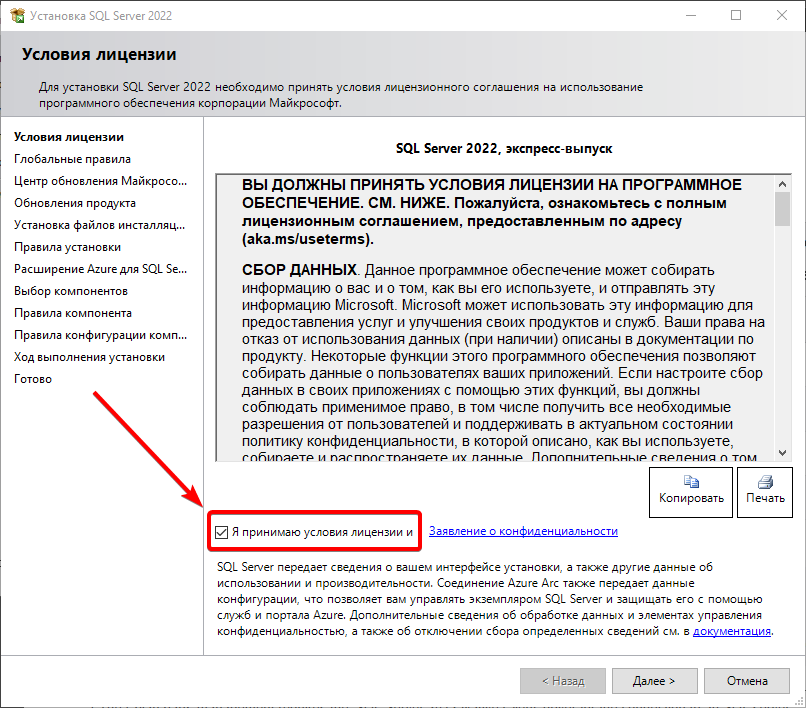Image resolution: width=806 pixels, height=708 pixels.
Task: Enable the 'Я принимаю условия лицензии' checkbox
Action: (x=222, y=532)
